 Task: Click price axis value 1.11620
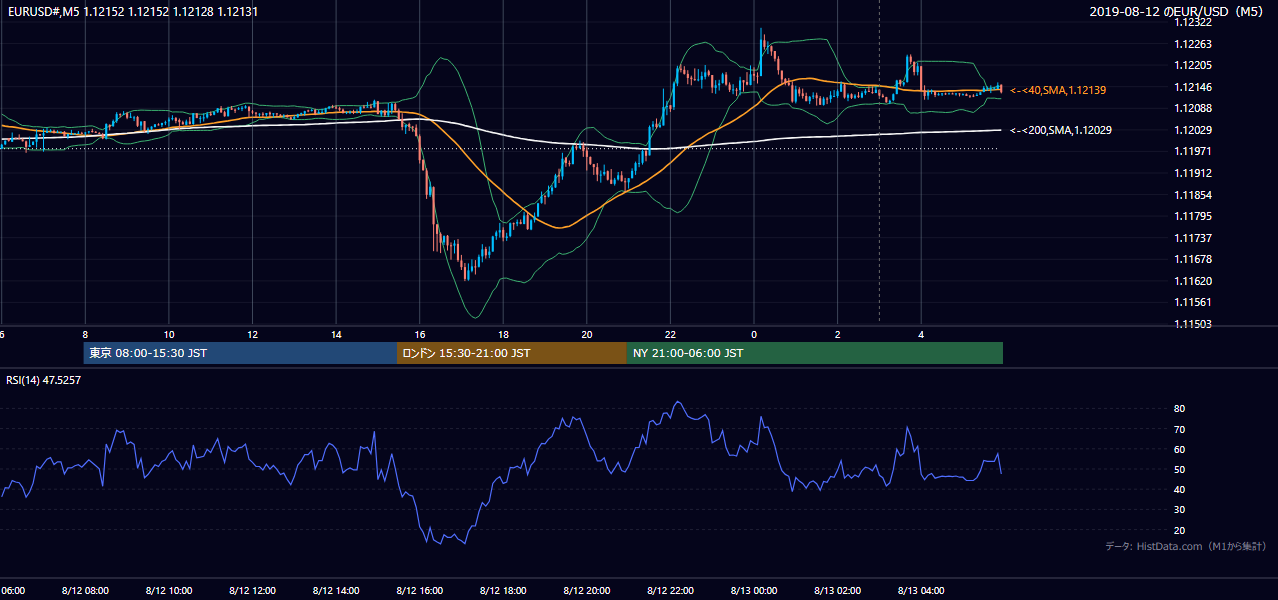tap(1193, 281)
